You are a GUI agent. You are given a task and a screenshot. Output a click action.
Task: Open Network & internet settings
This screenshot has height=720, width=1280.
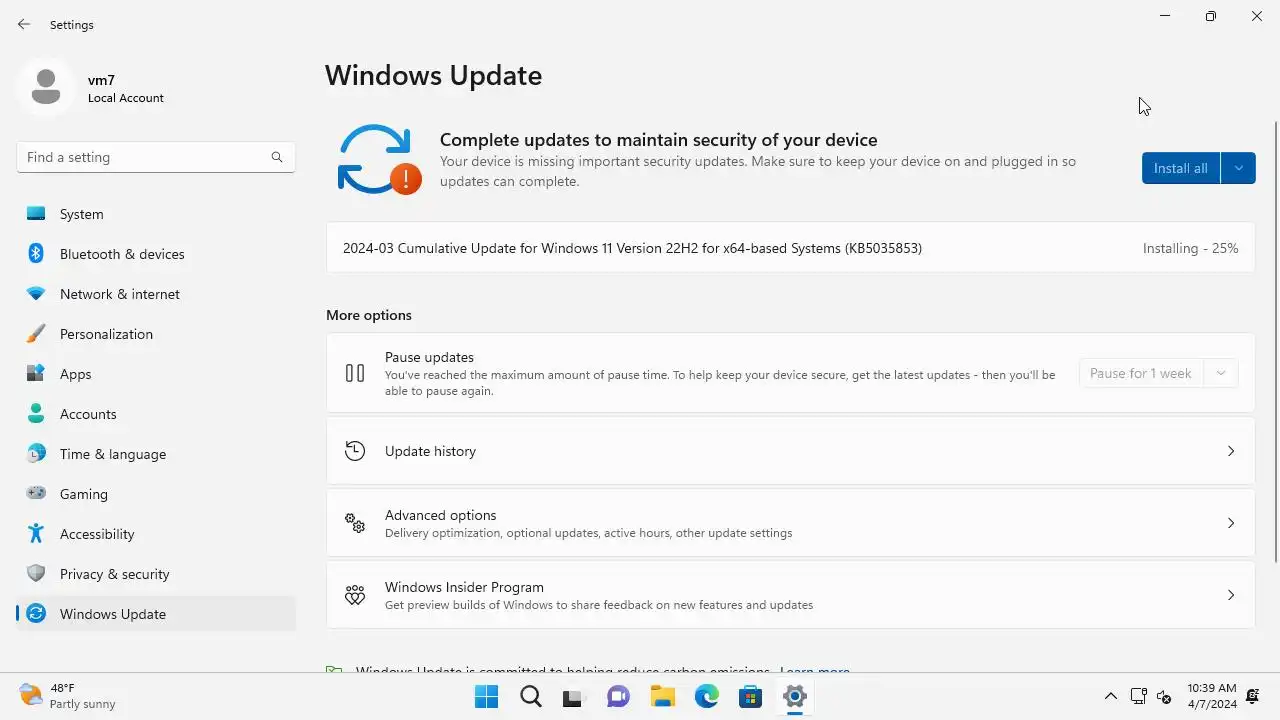(156, 294)
